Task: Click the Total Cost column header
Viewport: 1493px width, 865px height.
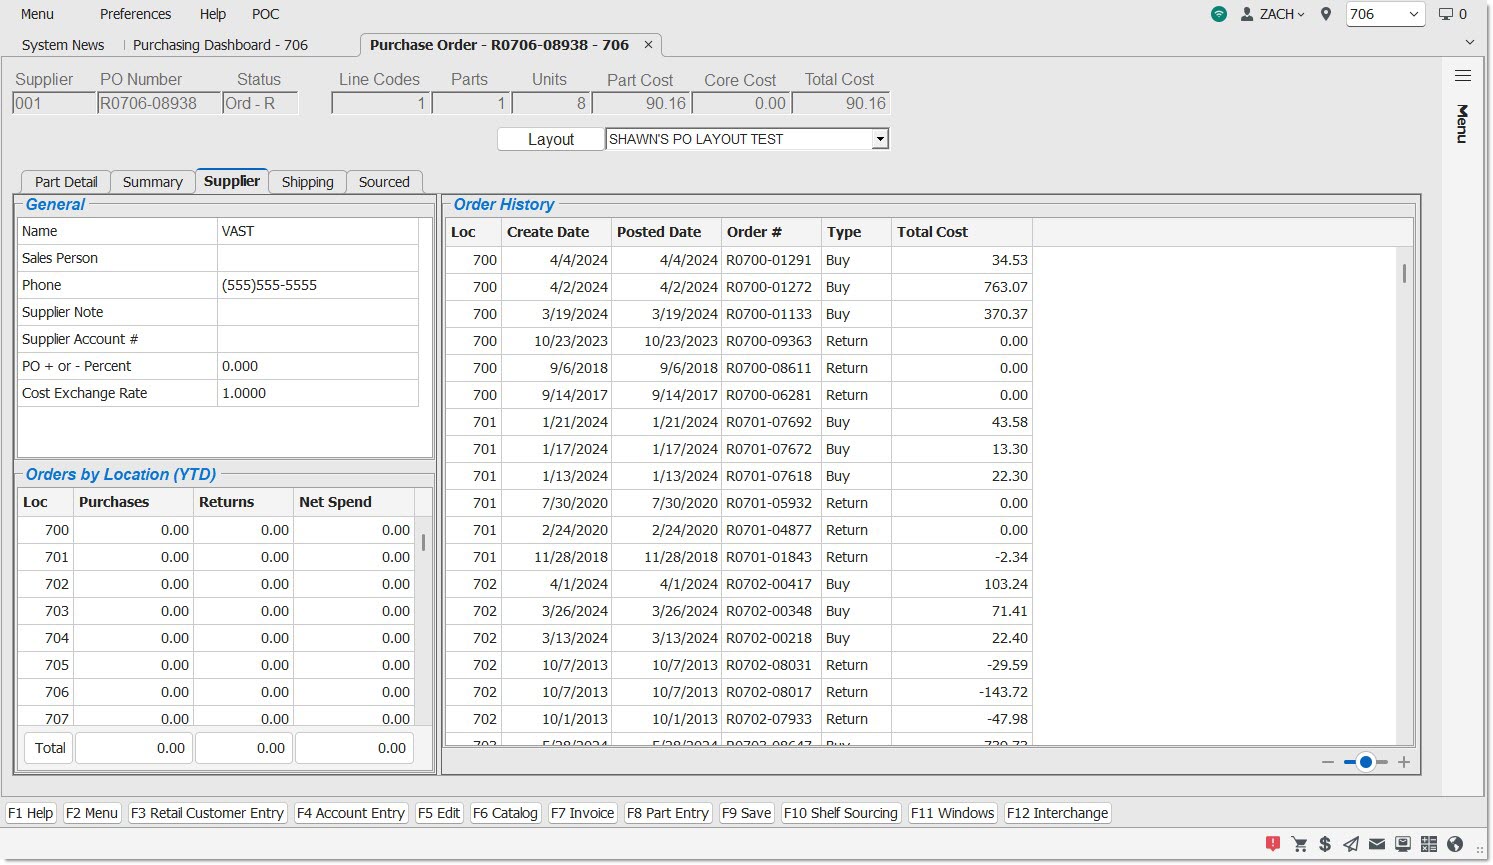Action: pyautogui.click(x=932, y=232)
